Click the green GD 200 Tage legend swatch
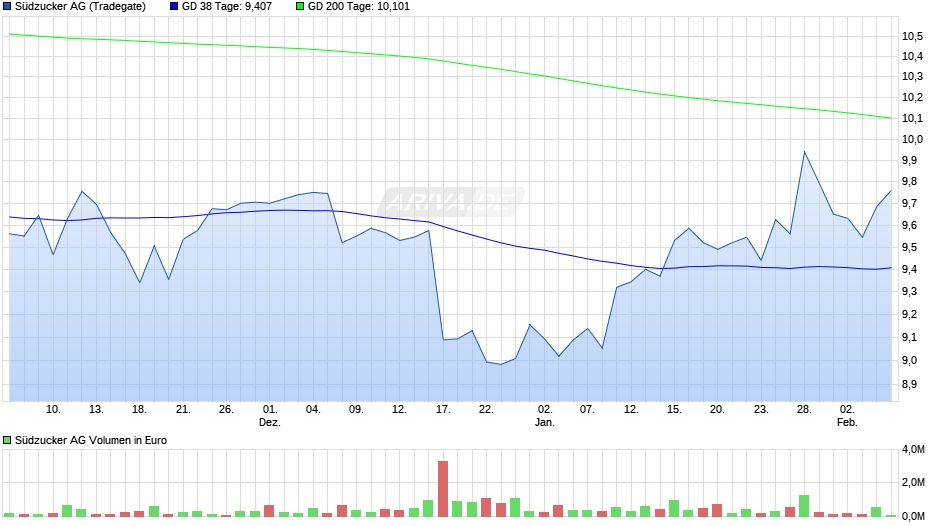 (x=300, y=7)
